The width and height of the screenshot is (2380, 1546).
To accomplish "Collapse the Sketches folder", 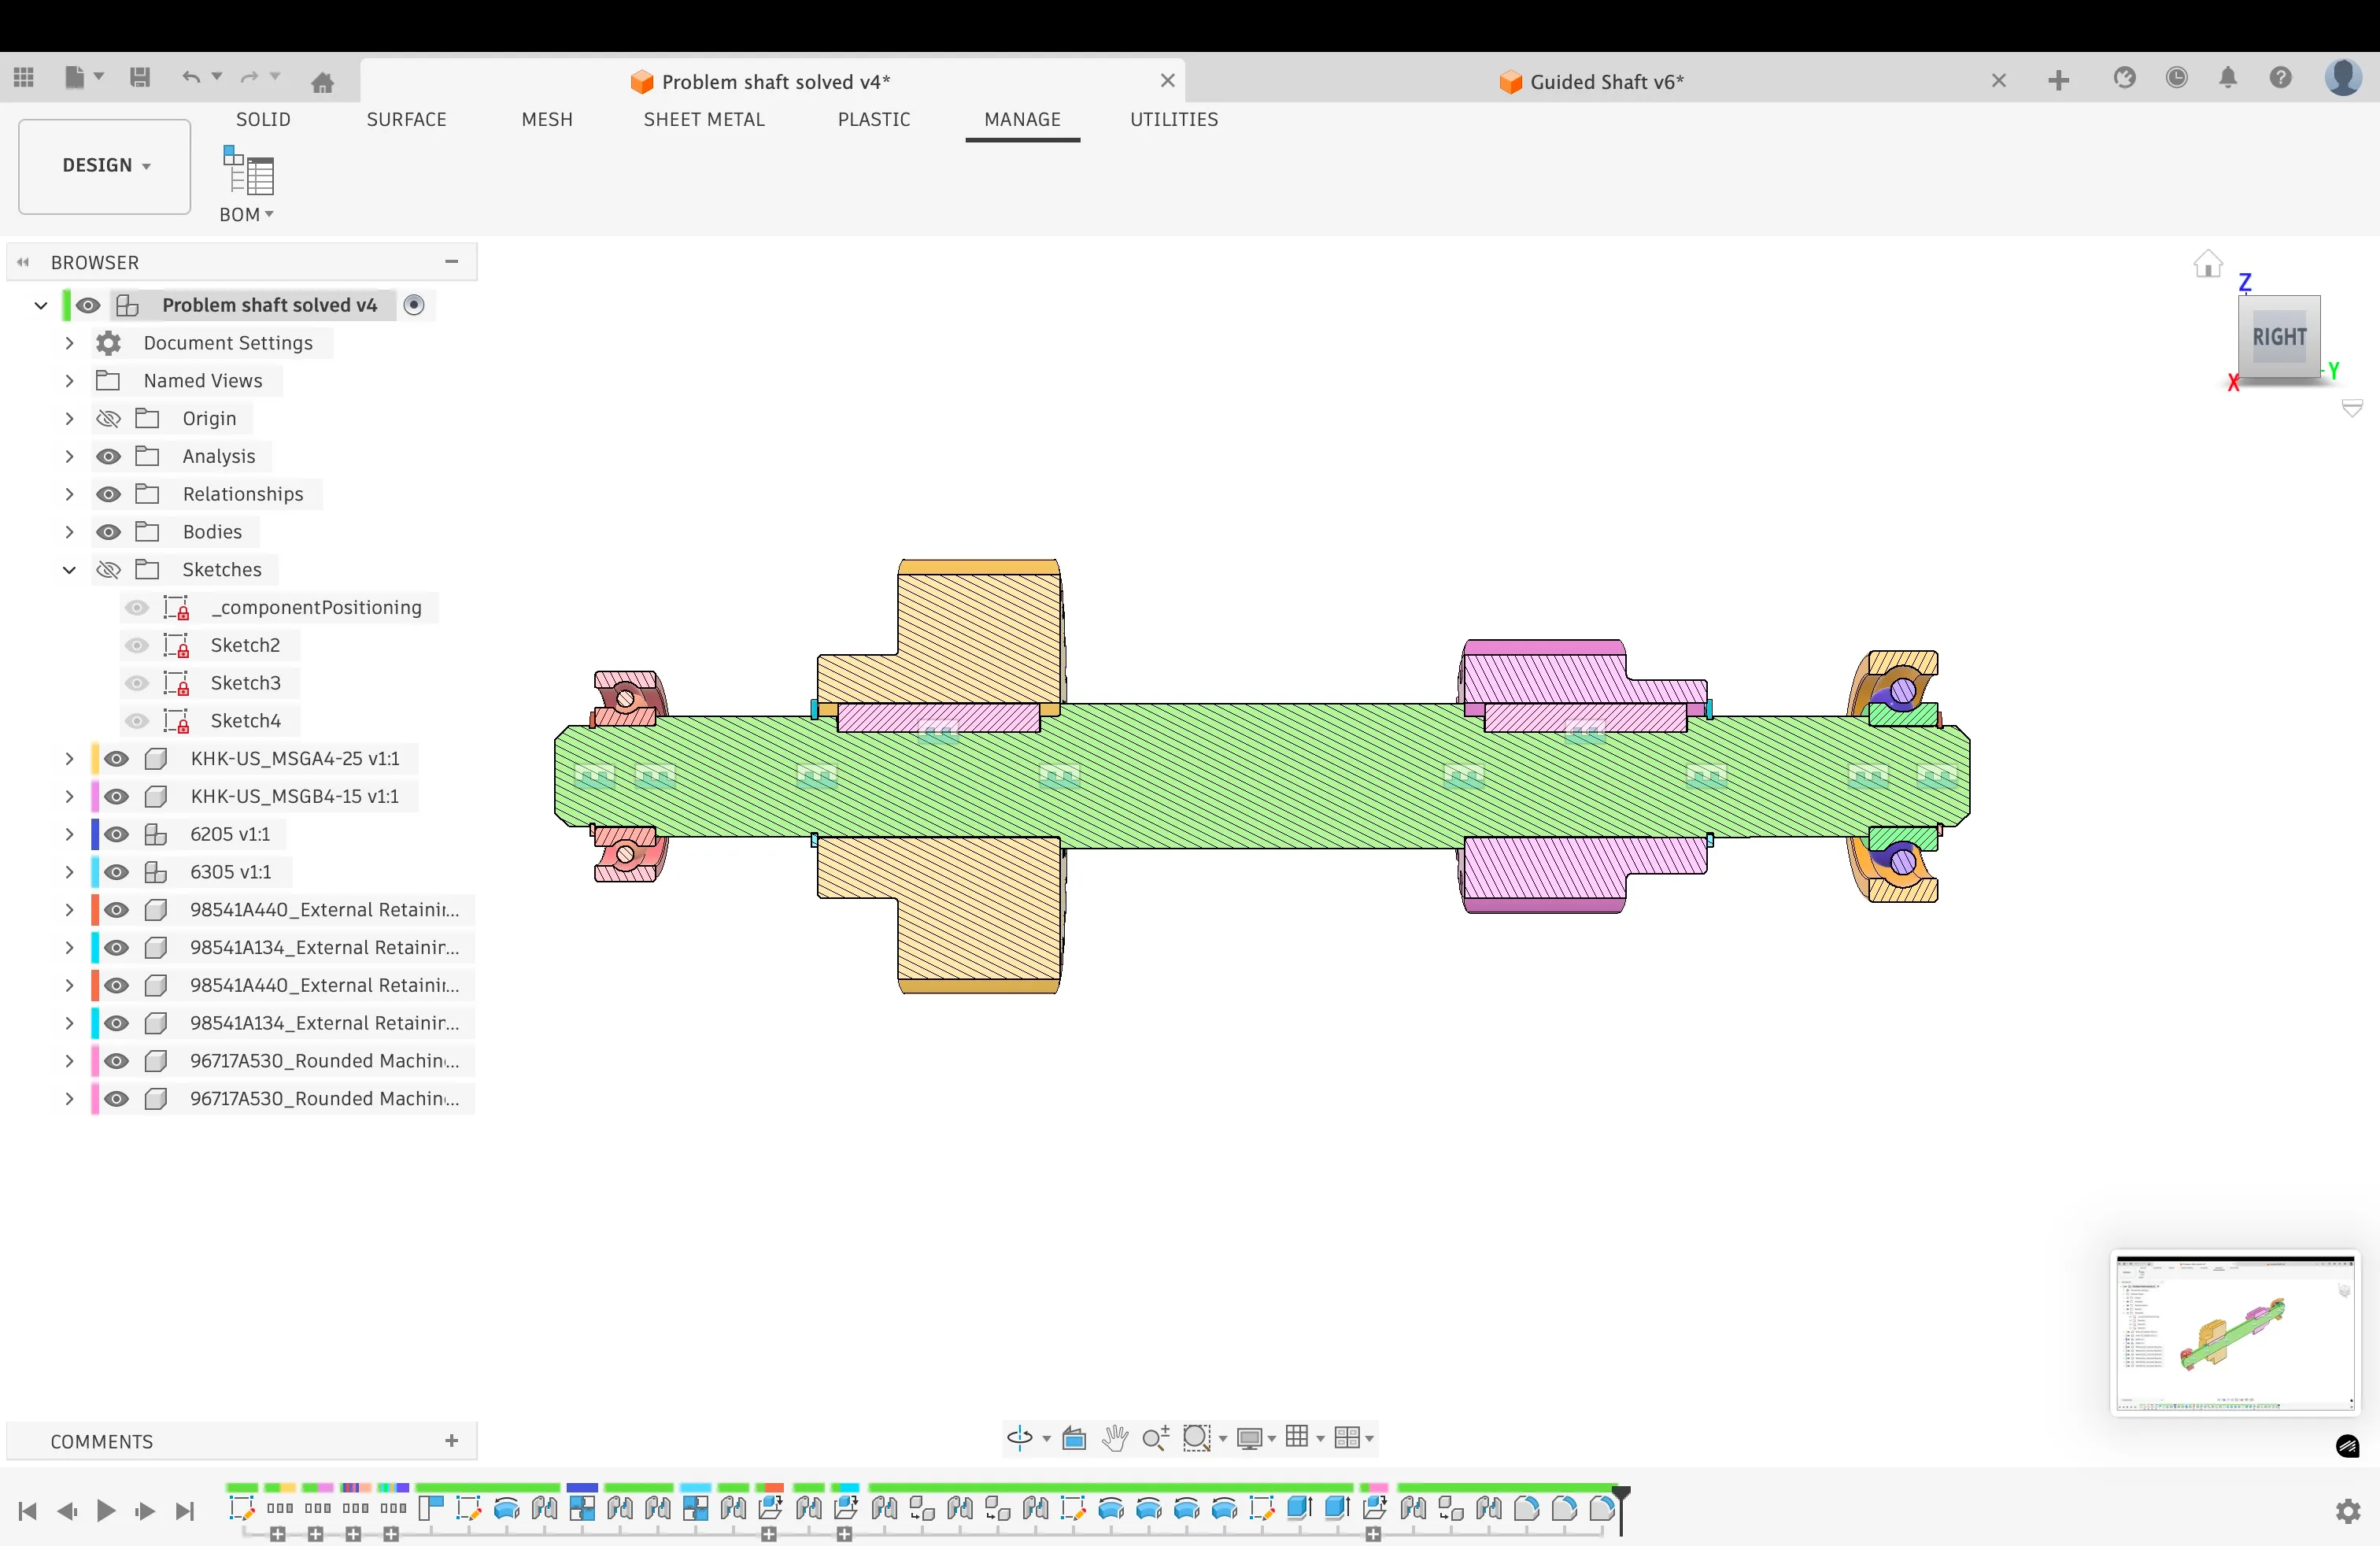I will coord(69,570).
